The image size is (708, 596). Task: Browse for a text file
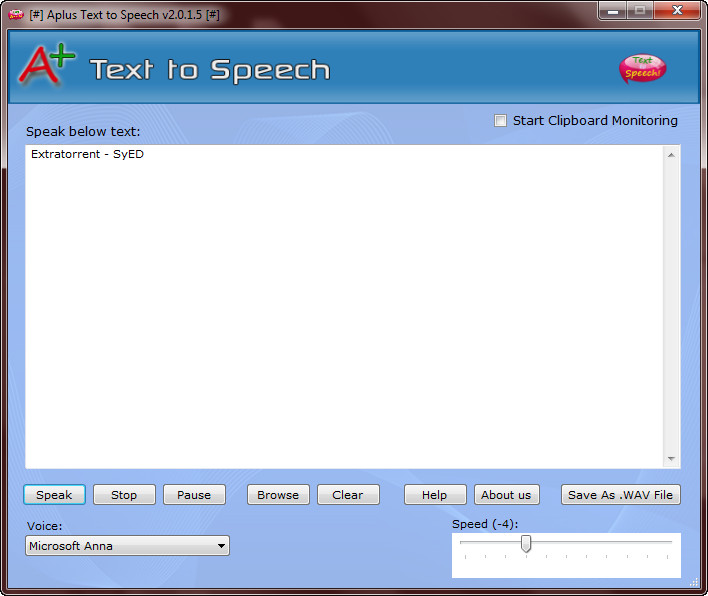pyautogui.click(x=278, y=495)
